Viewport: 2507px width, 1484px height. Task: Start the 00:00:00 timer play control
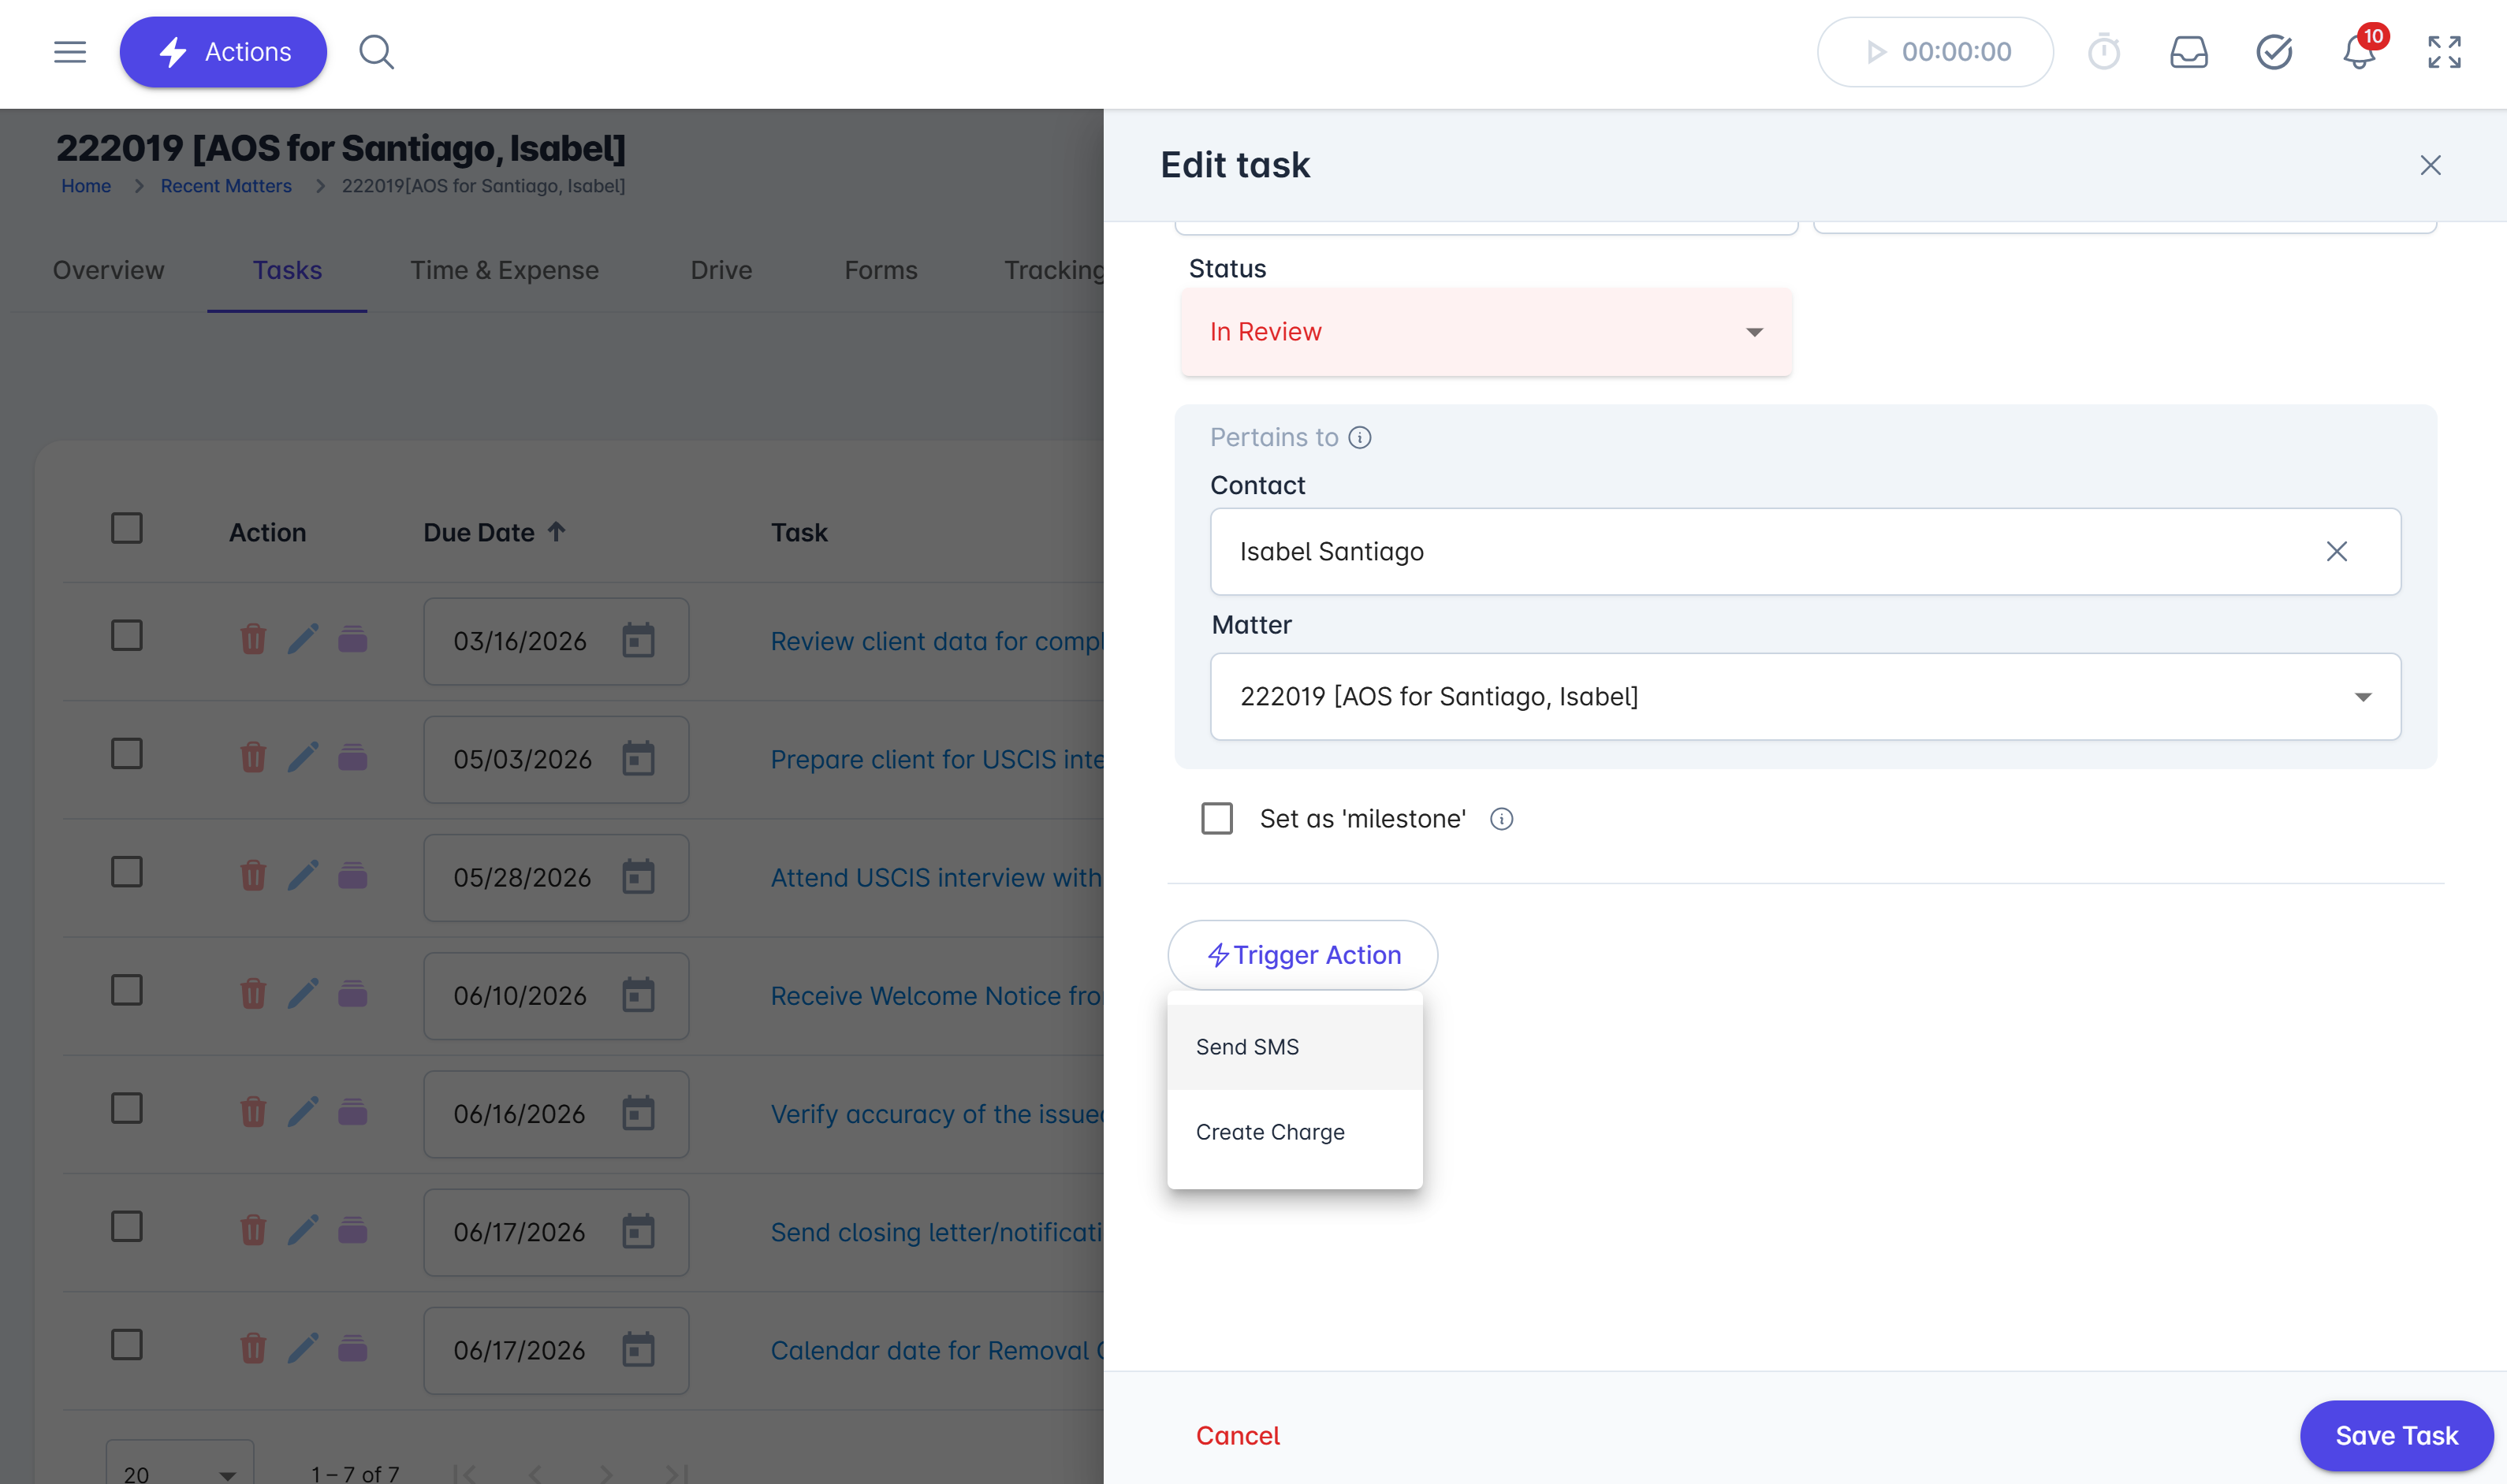pyautogui.click(x=1875, y=52)
